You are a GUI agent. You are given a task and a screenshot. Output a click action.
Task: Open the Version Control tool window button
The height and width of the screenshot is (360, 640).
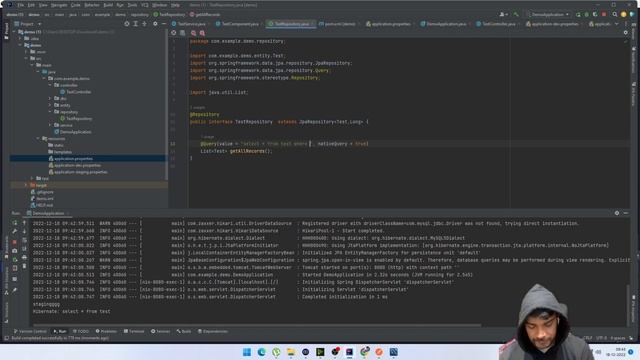point(30,331)
